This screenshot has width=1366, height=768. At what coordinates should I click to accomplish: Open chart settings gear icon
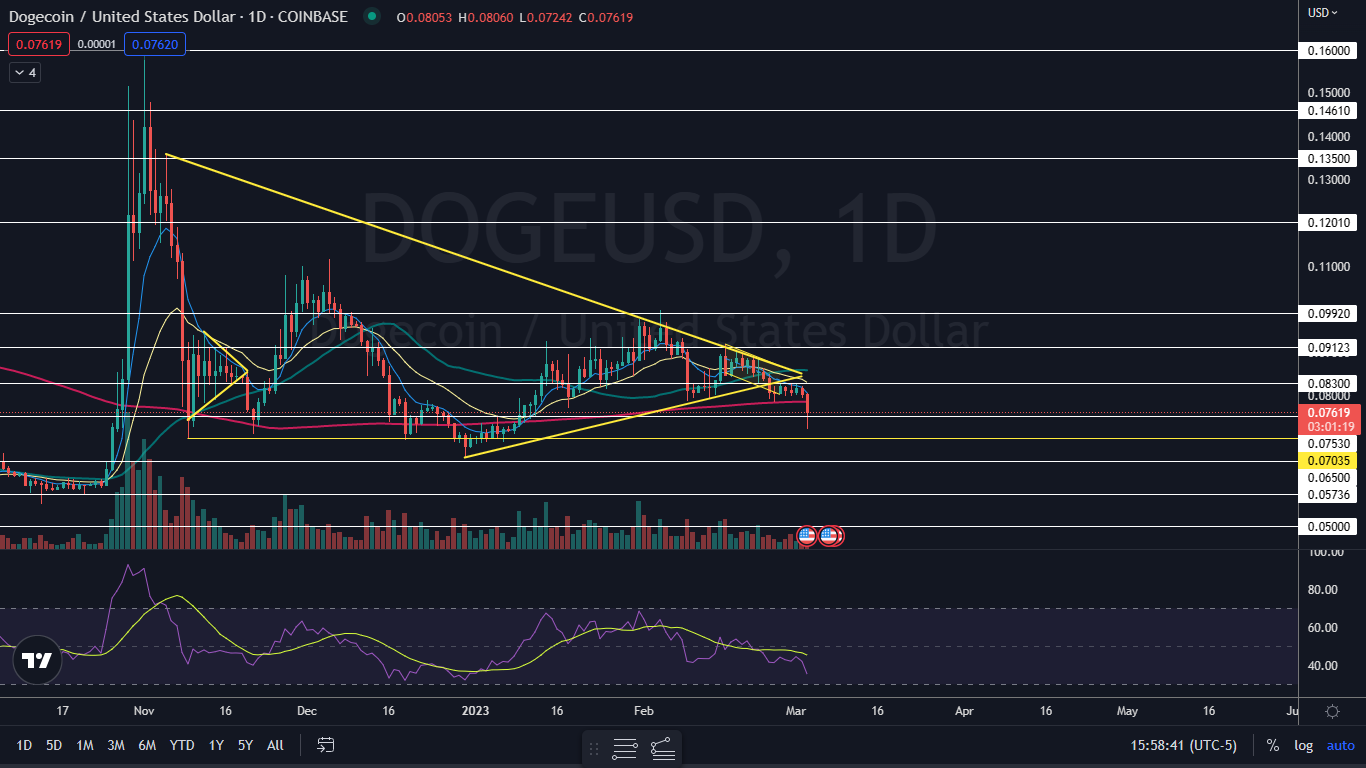pyautogui.click(x=1332, y=711)
